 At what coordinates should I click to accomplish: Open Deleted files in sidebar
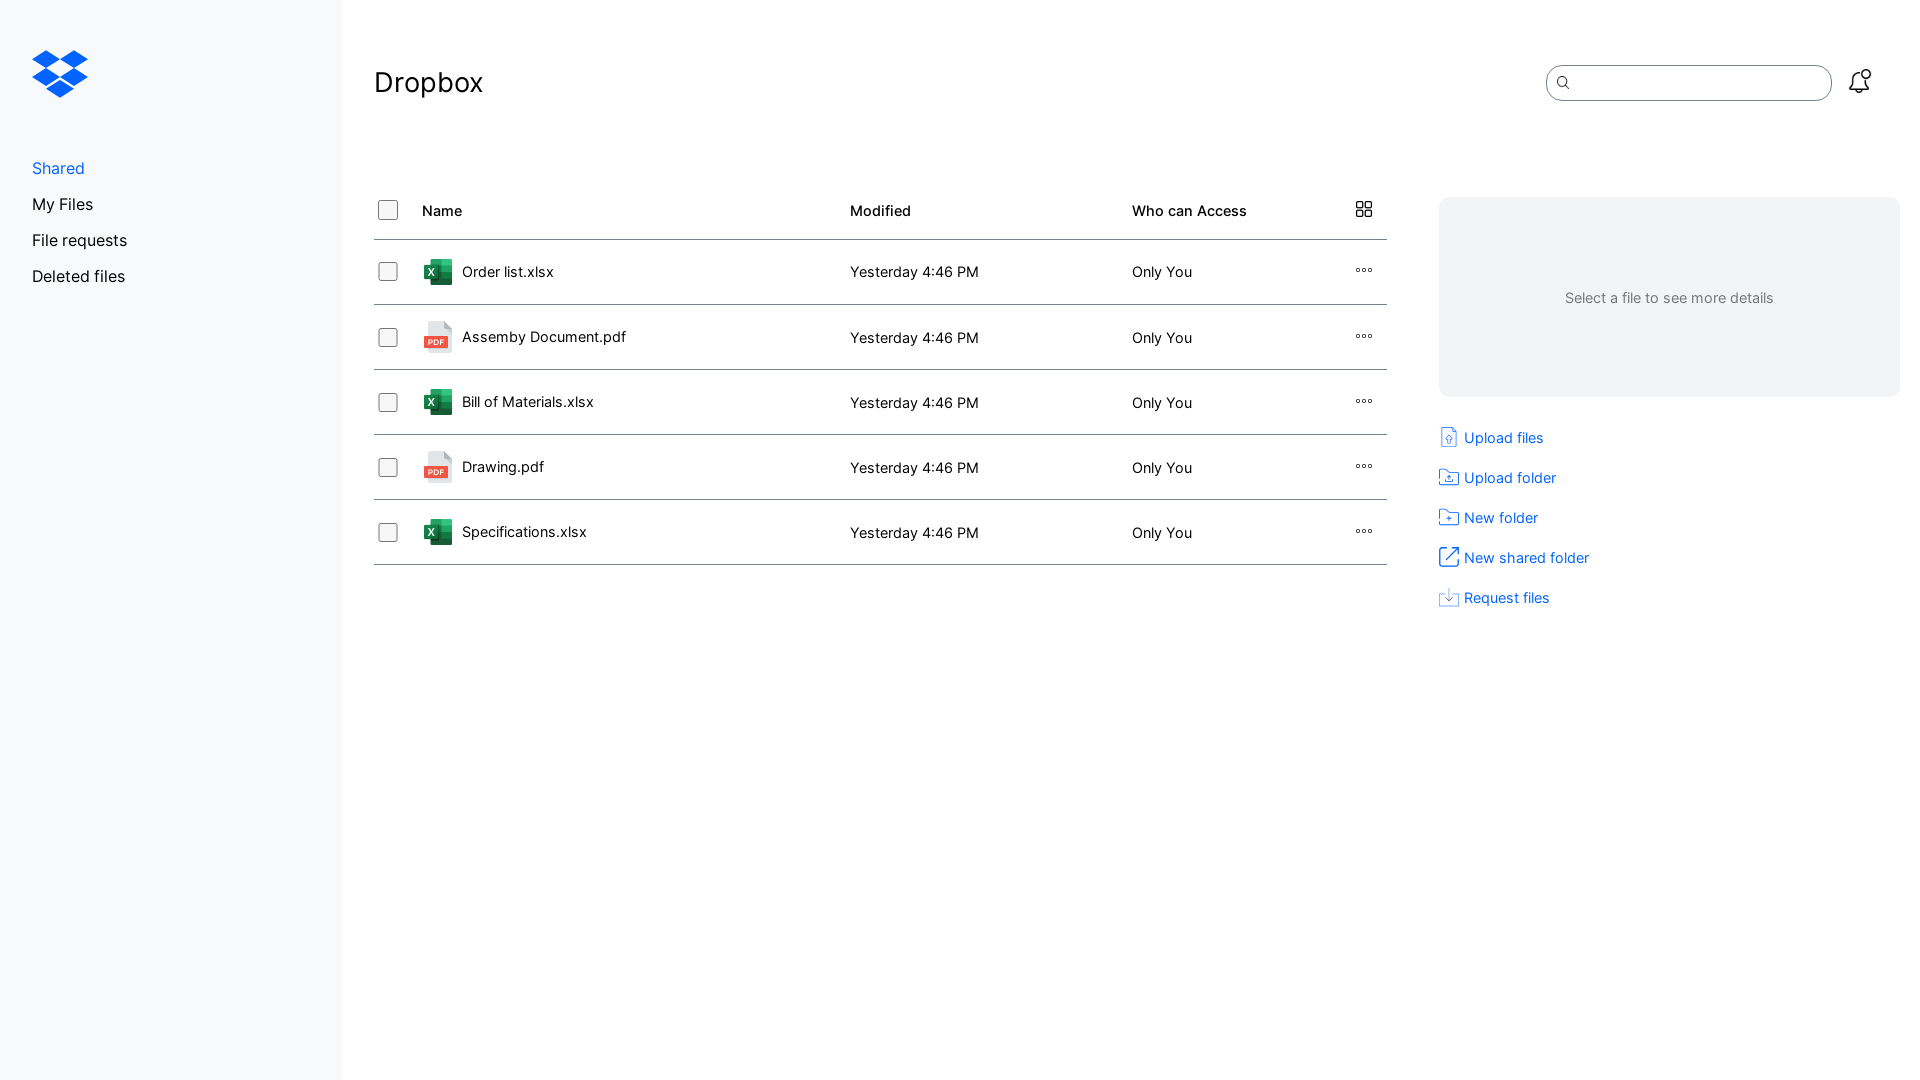(78, 276)
